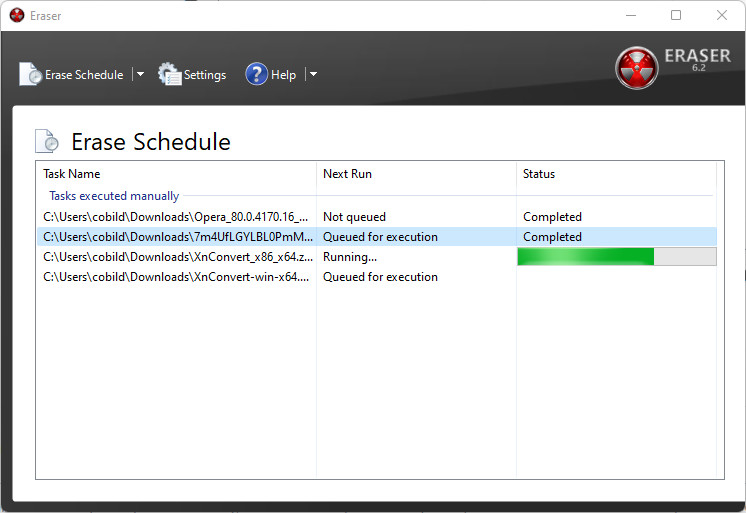Open the Settings toolbar label

click(205, 75)
